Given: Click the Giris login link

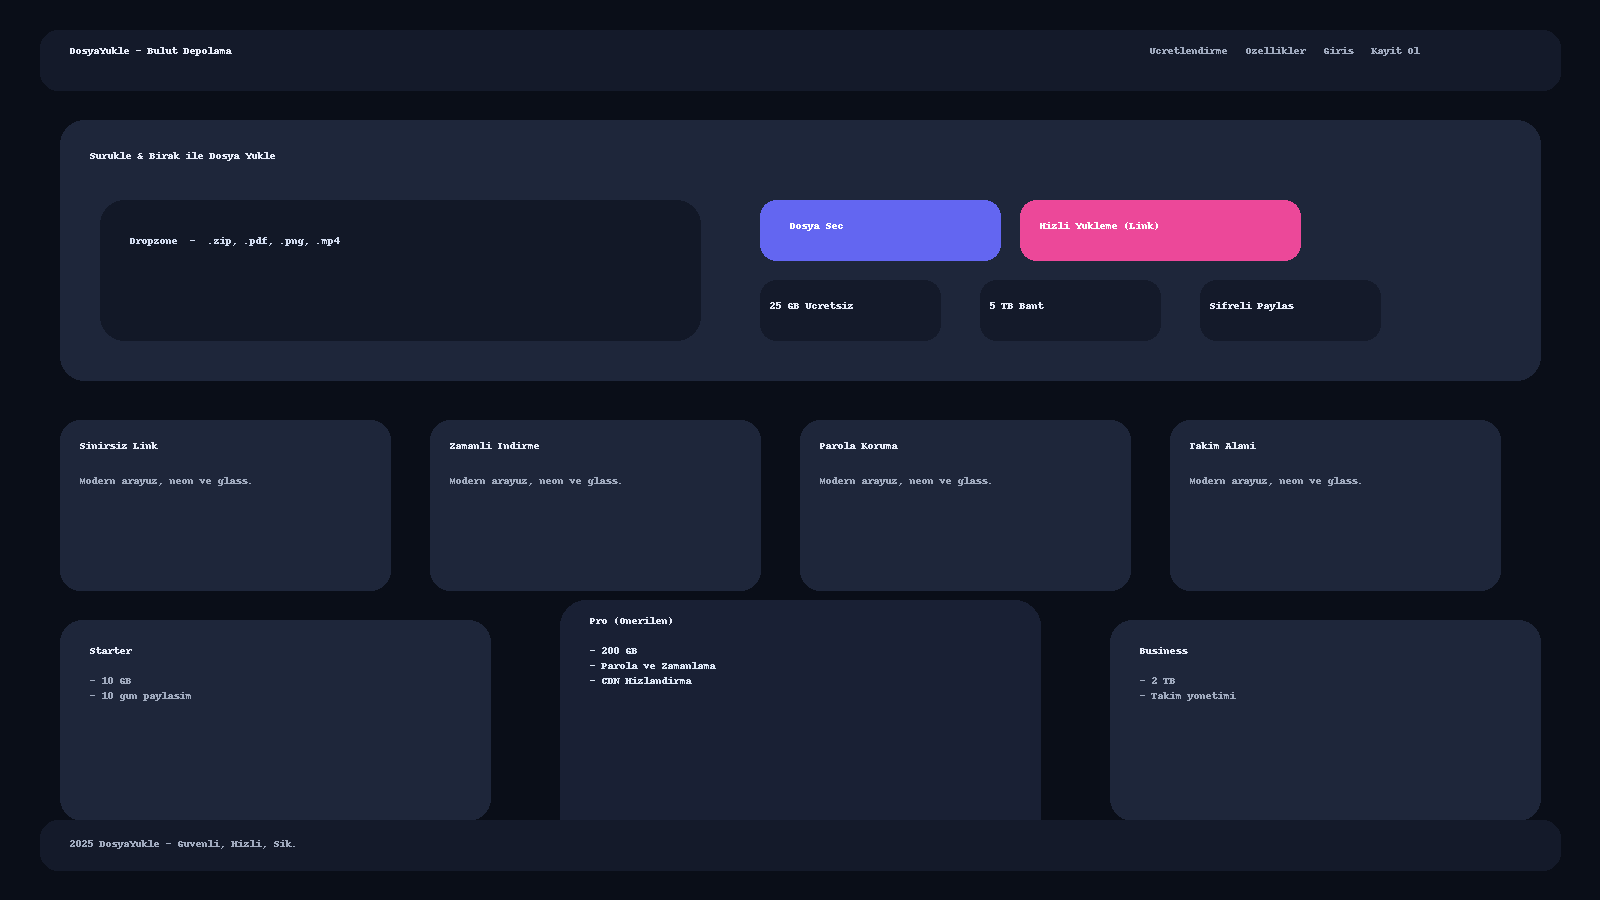Looking at the screenshot, I should (x=1338, y=51).
